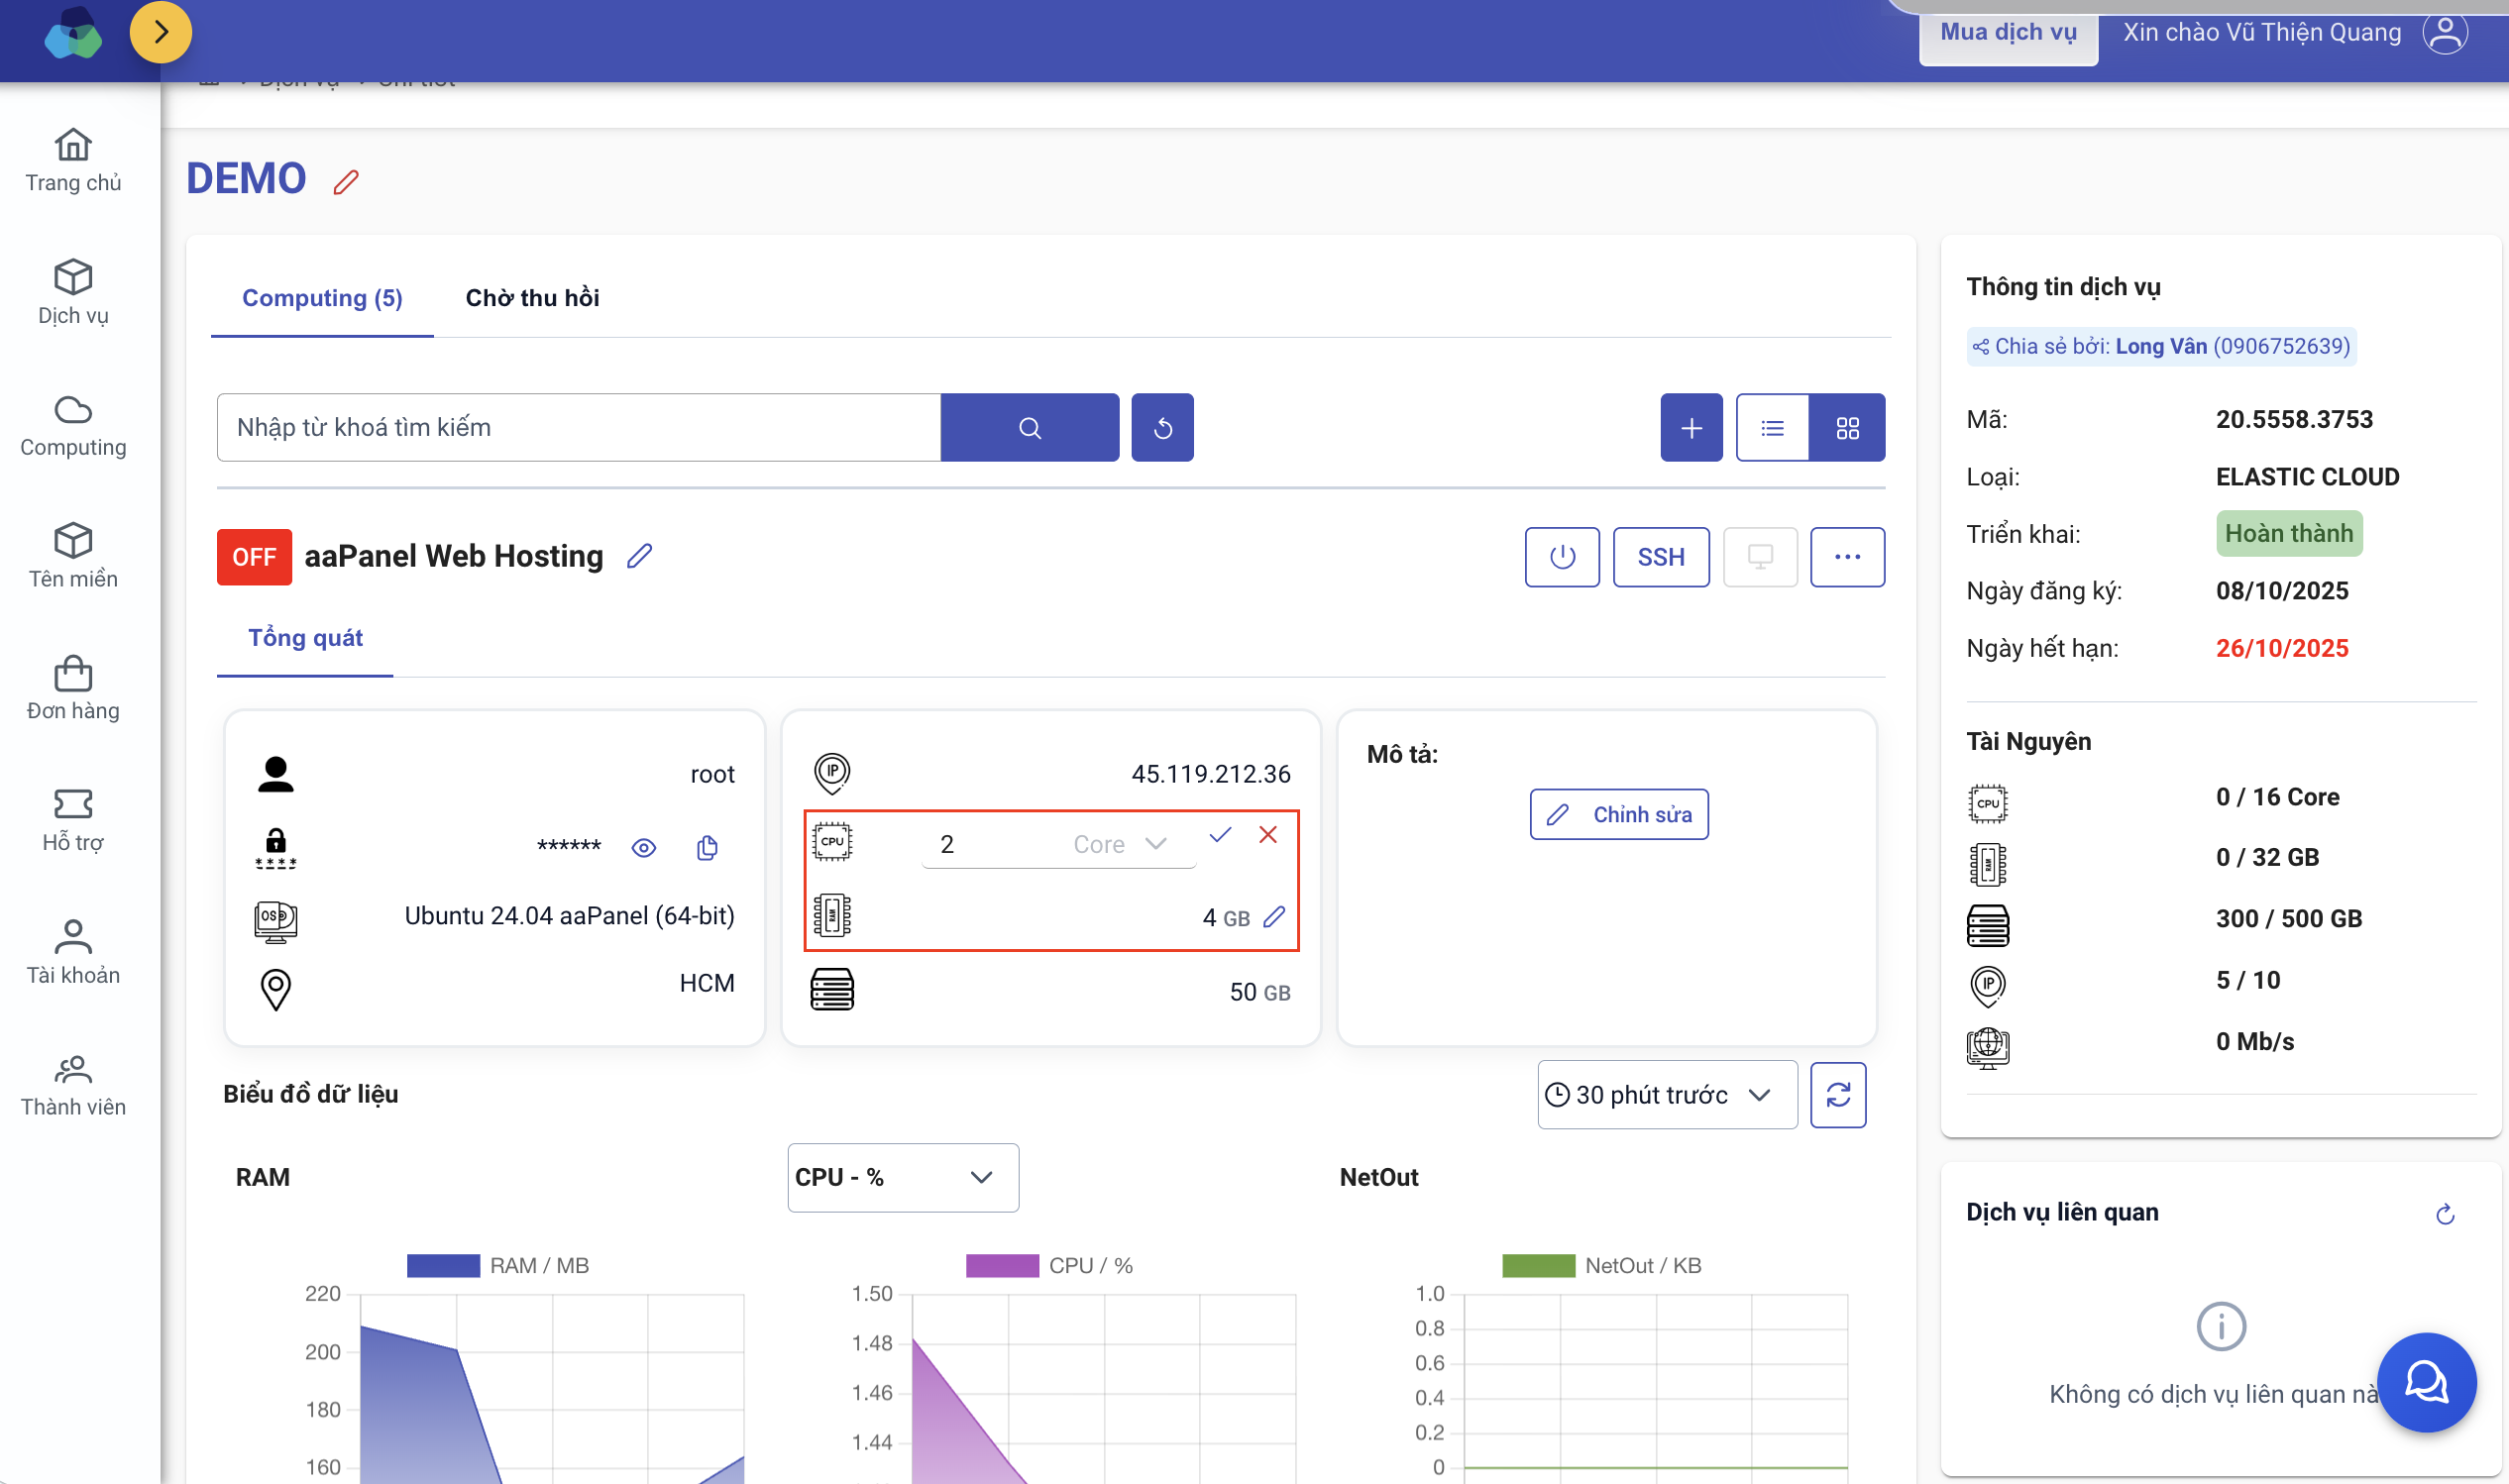Copy the root password to clipboard
The width and height of the screenshot is (2509, 1484).
tap(707, 848)
